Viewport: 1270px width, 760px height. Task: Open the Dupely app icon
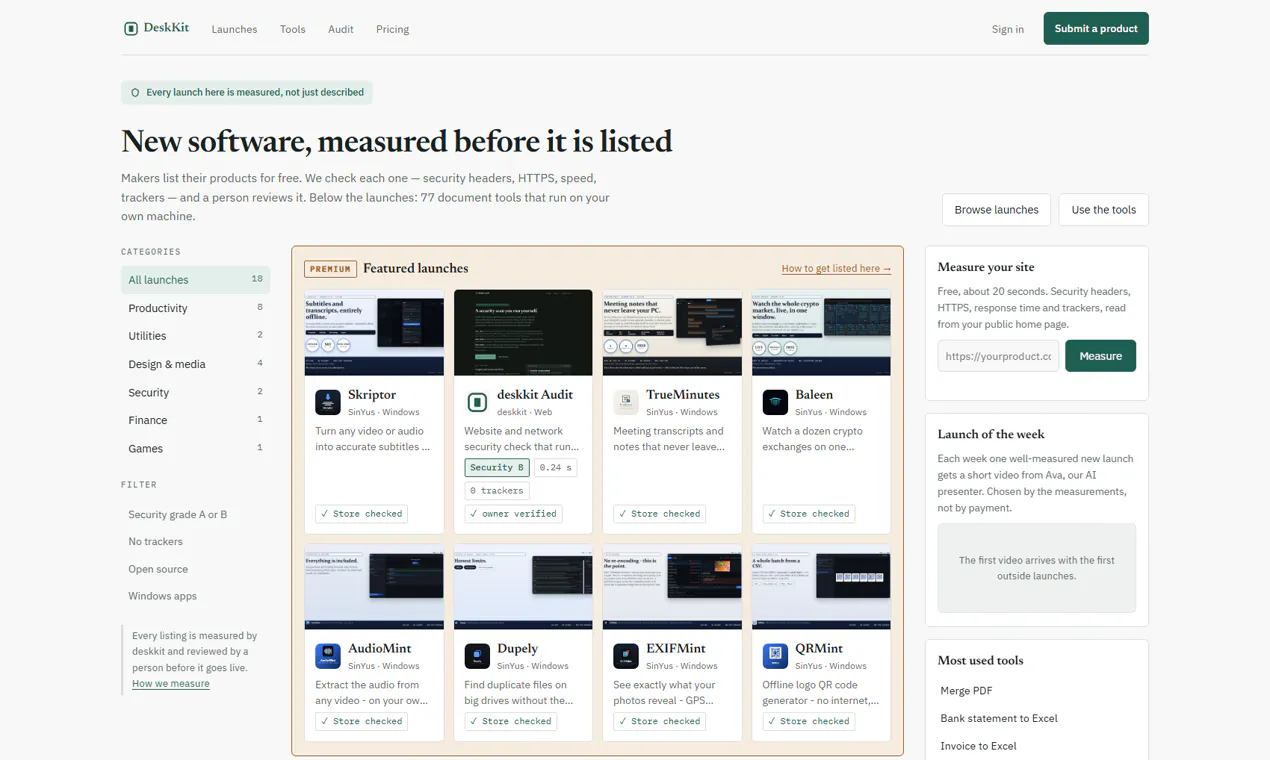477,656
